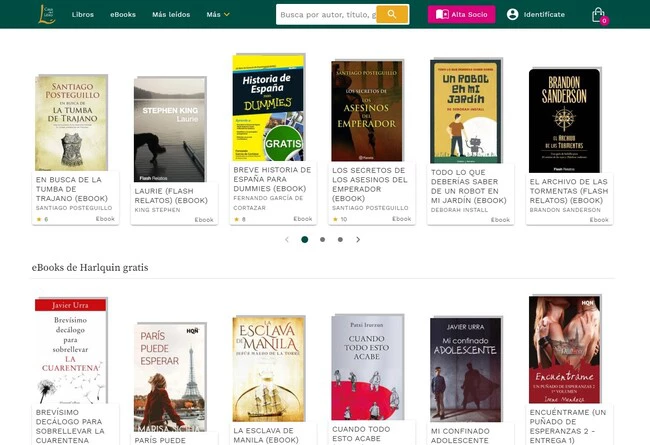Open Cuando todo esto acabe cover
This screenshot has height=445, width=650.
pyautogui.click(x=367, y=367)
